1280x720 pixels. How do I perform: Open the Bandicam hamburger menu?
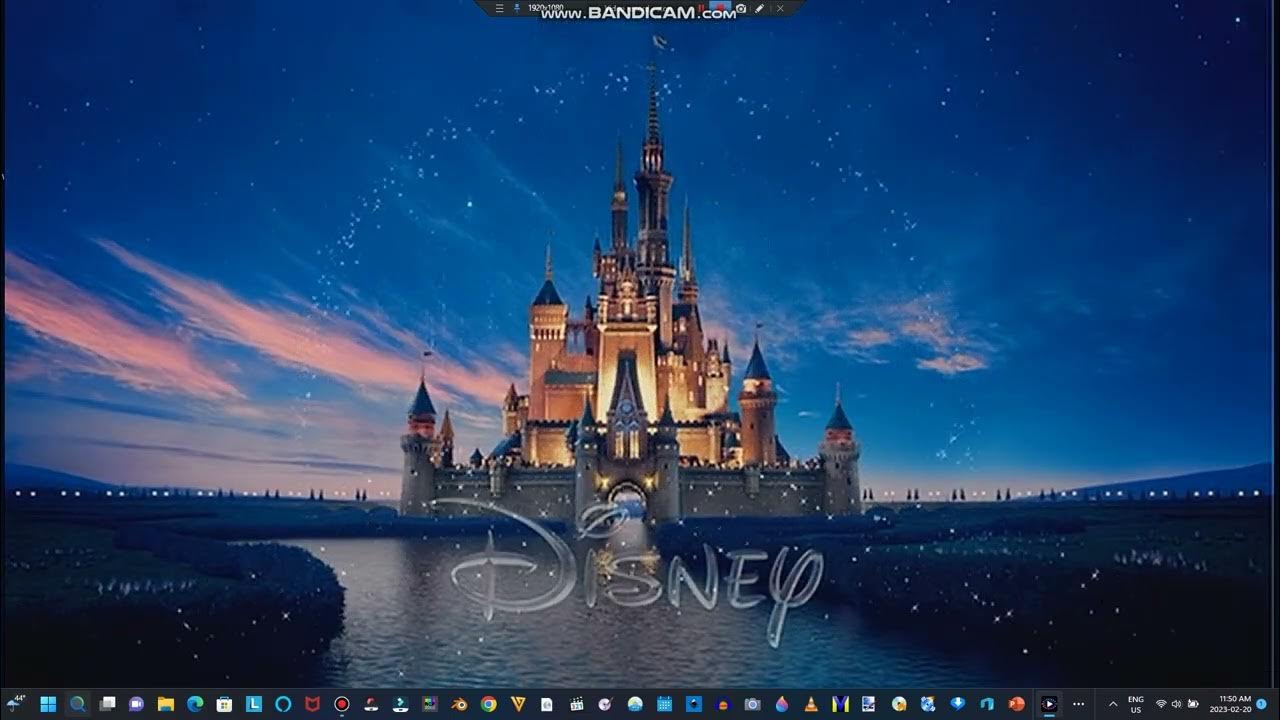click(x=499, y=8)
